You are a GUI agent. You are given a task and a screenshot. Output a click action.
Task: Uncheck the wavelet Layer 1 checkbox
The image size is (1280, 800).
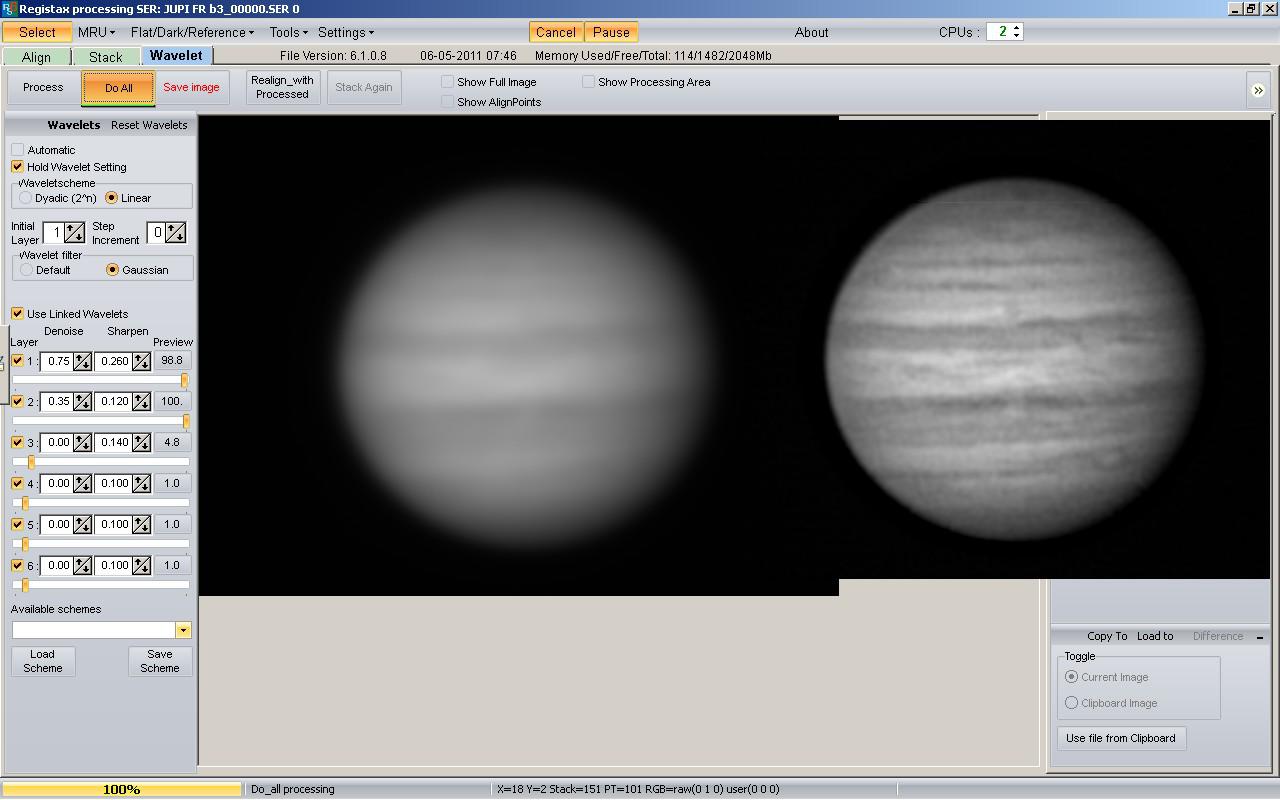pyautogui.click(x=17, y=361)
